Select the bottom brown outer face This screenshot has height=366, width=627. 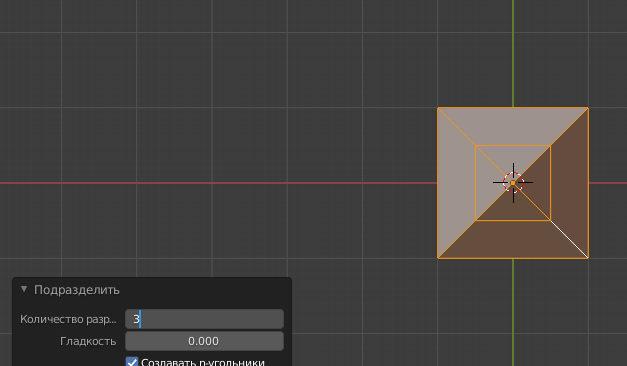(x=513, y=239)
